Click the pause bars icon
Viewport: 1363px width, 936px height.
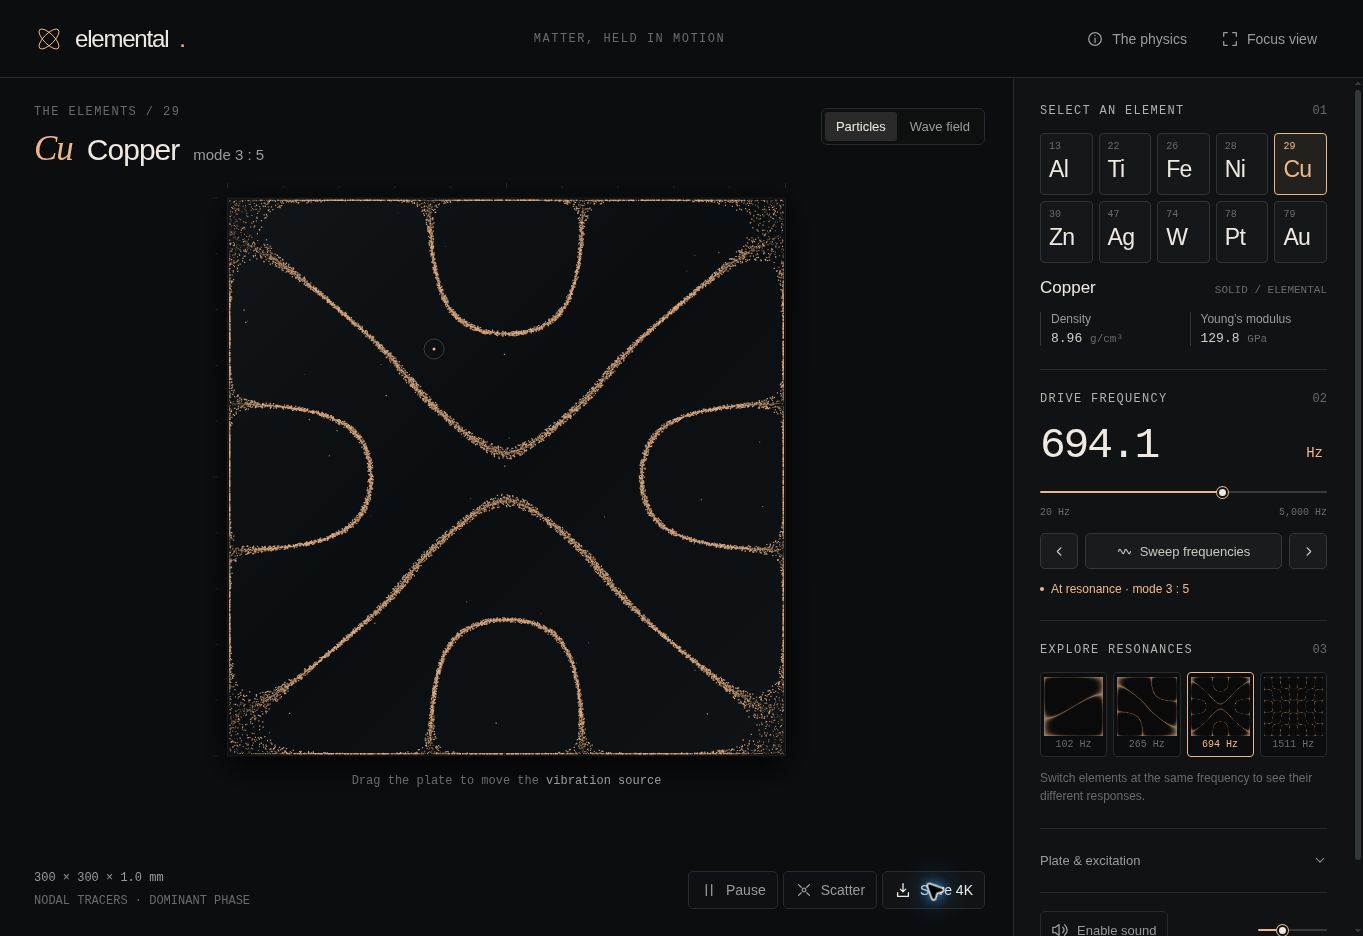(709, 890)
